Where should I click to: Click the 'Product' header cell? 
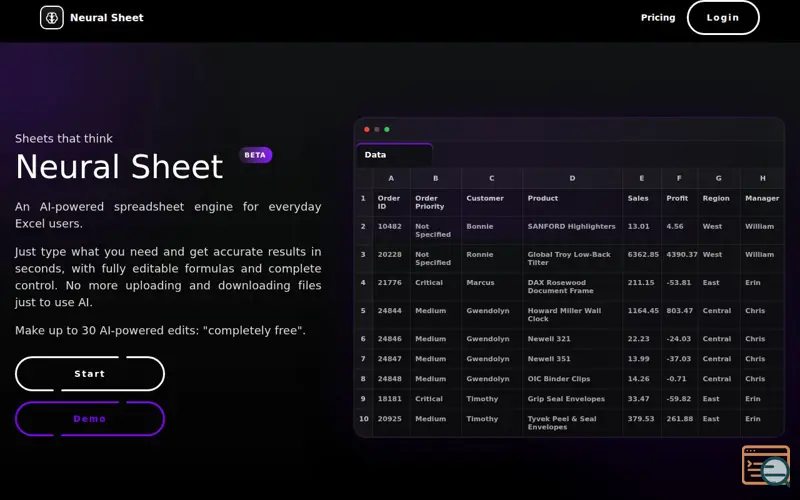[x=572, y=203]
